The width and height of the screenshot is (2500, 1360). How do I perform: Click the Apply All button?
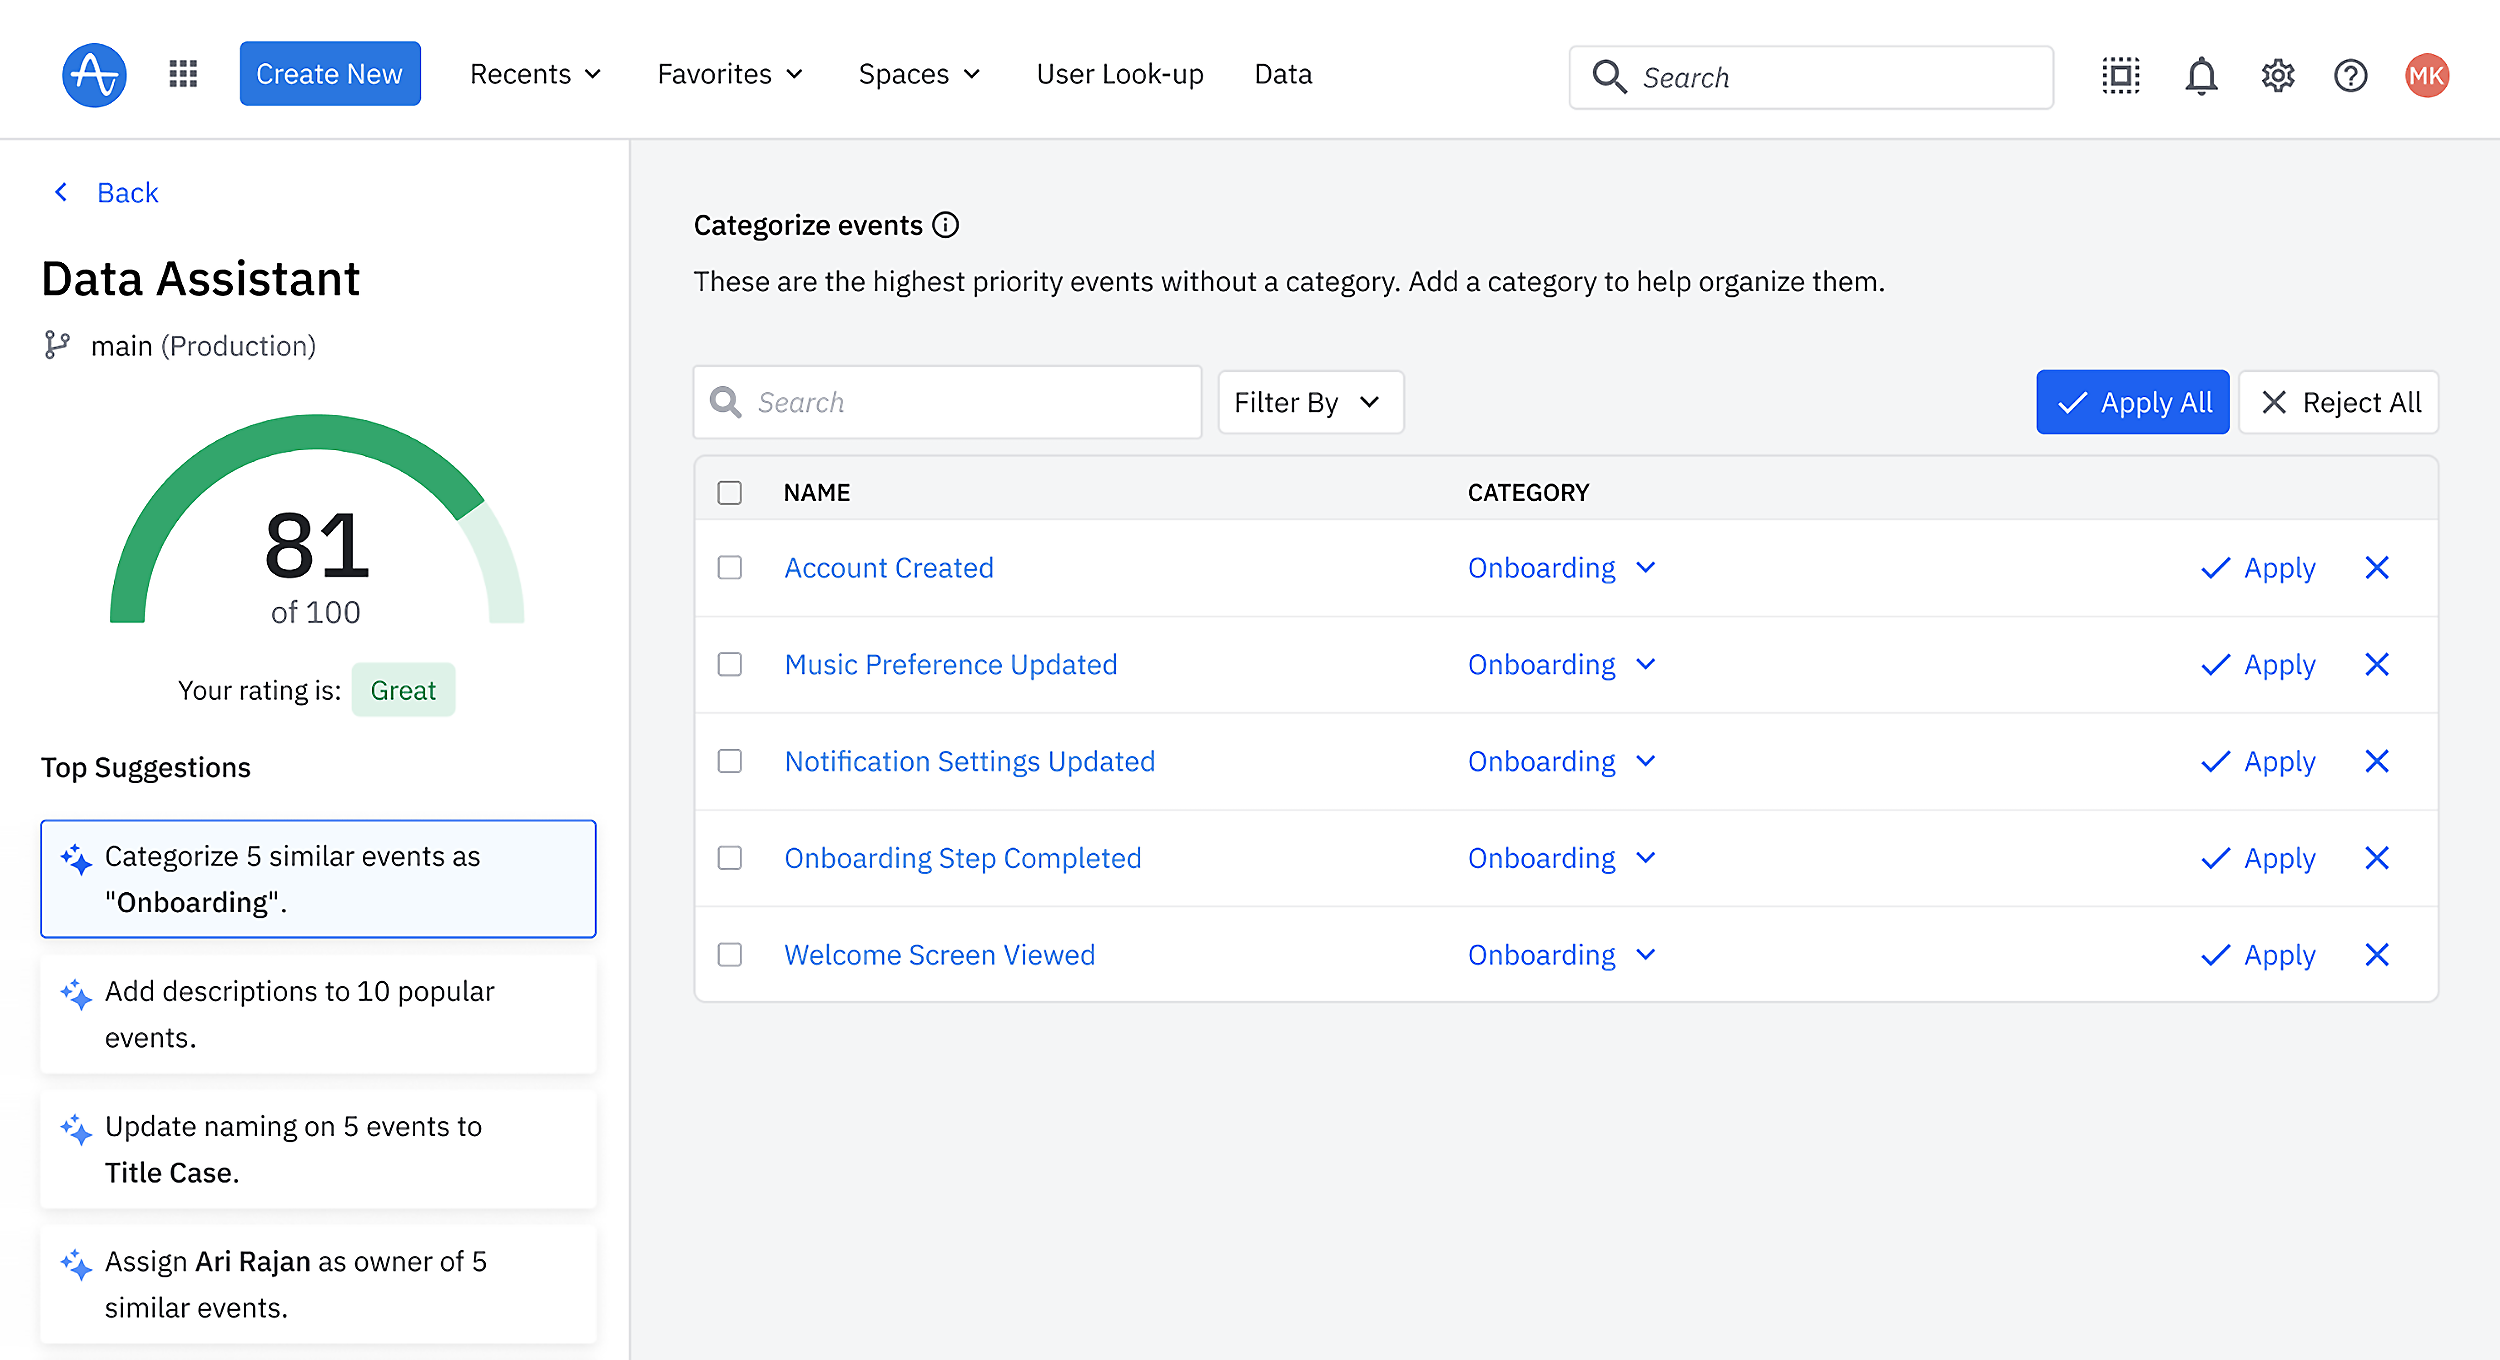tap(2132, 402)
